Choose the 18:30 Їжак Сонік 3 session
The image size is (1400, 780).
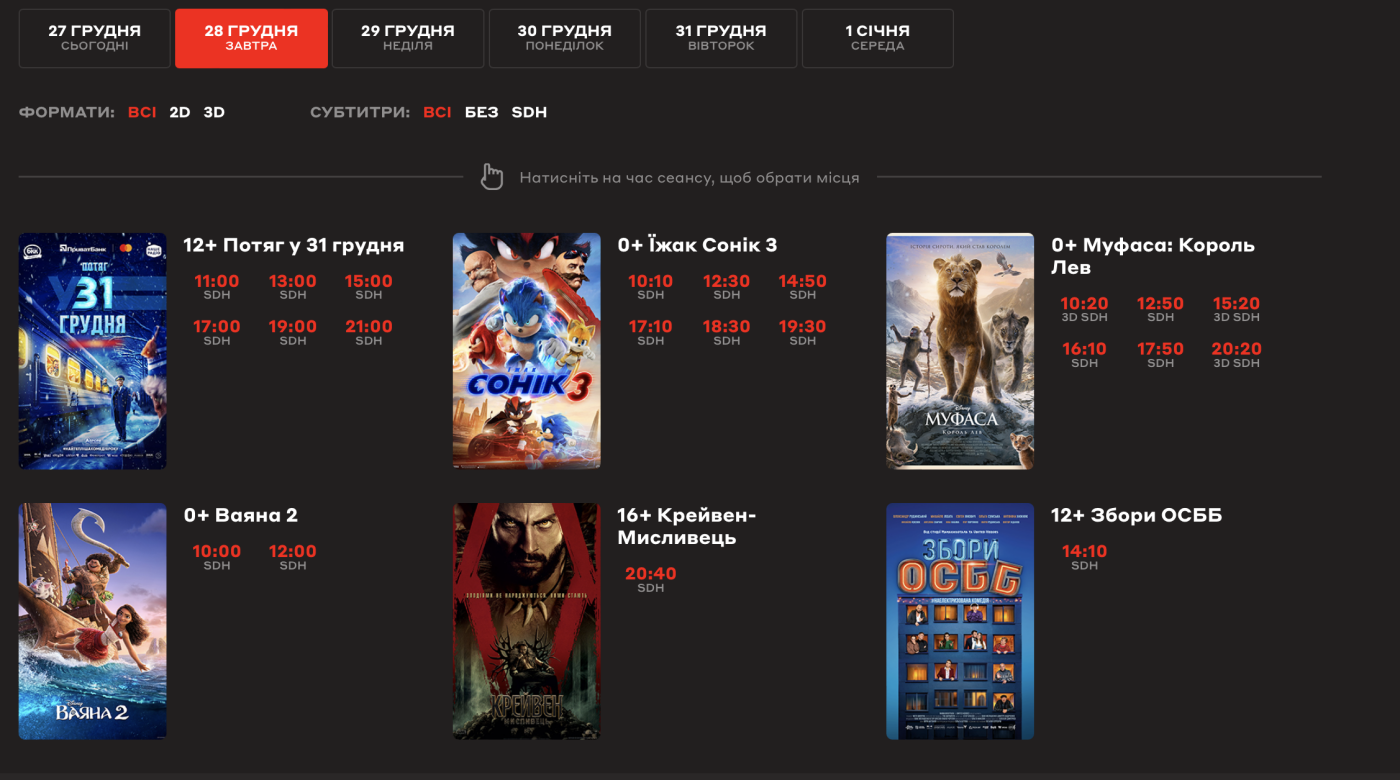point(727,332)
